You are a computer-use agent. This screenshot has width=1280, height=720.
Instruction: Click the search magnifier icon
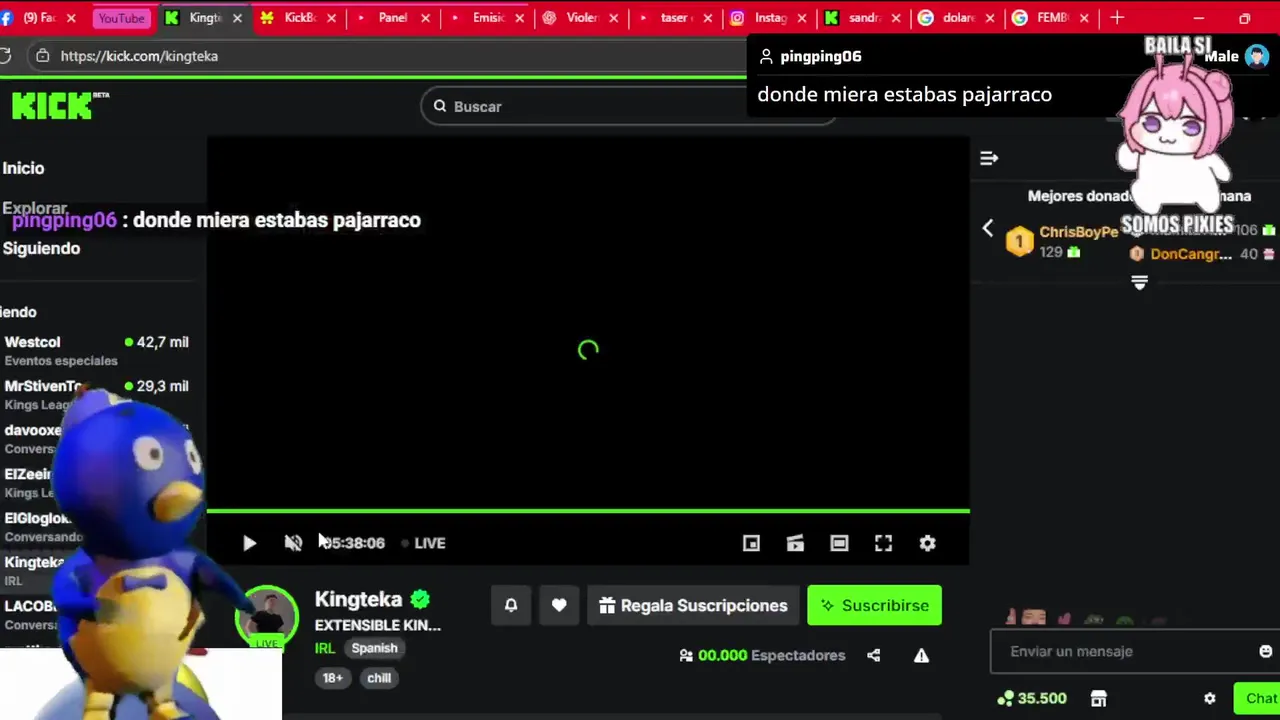pos(440,106)
